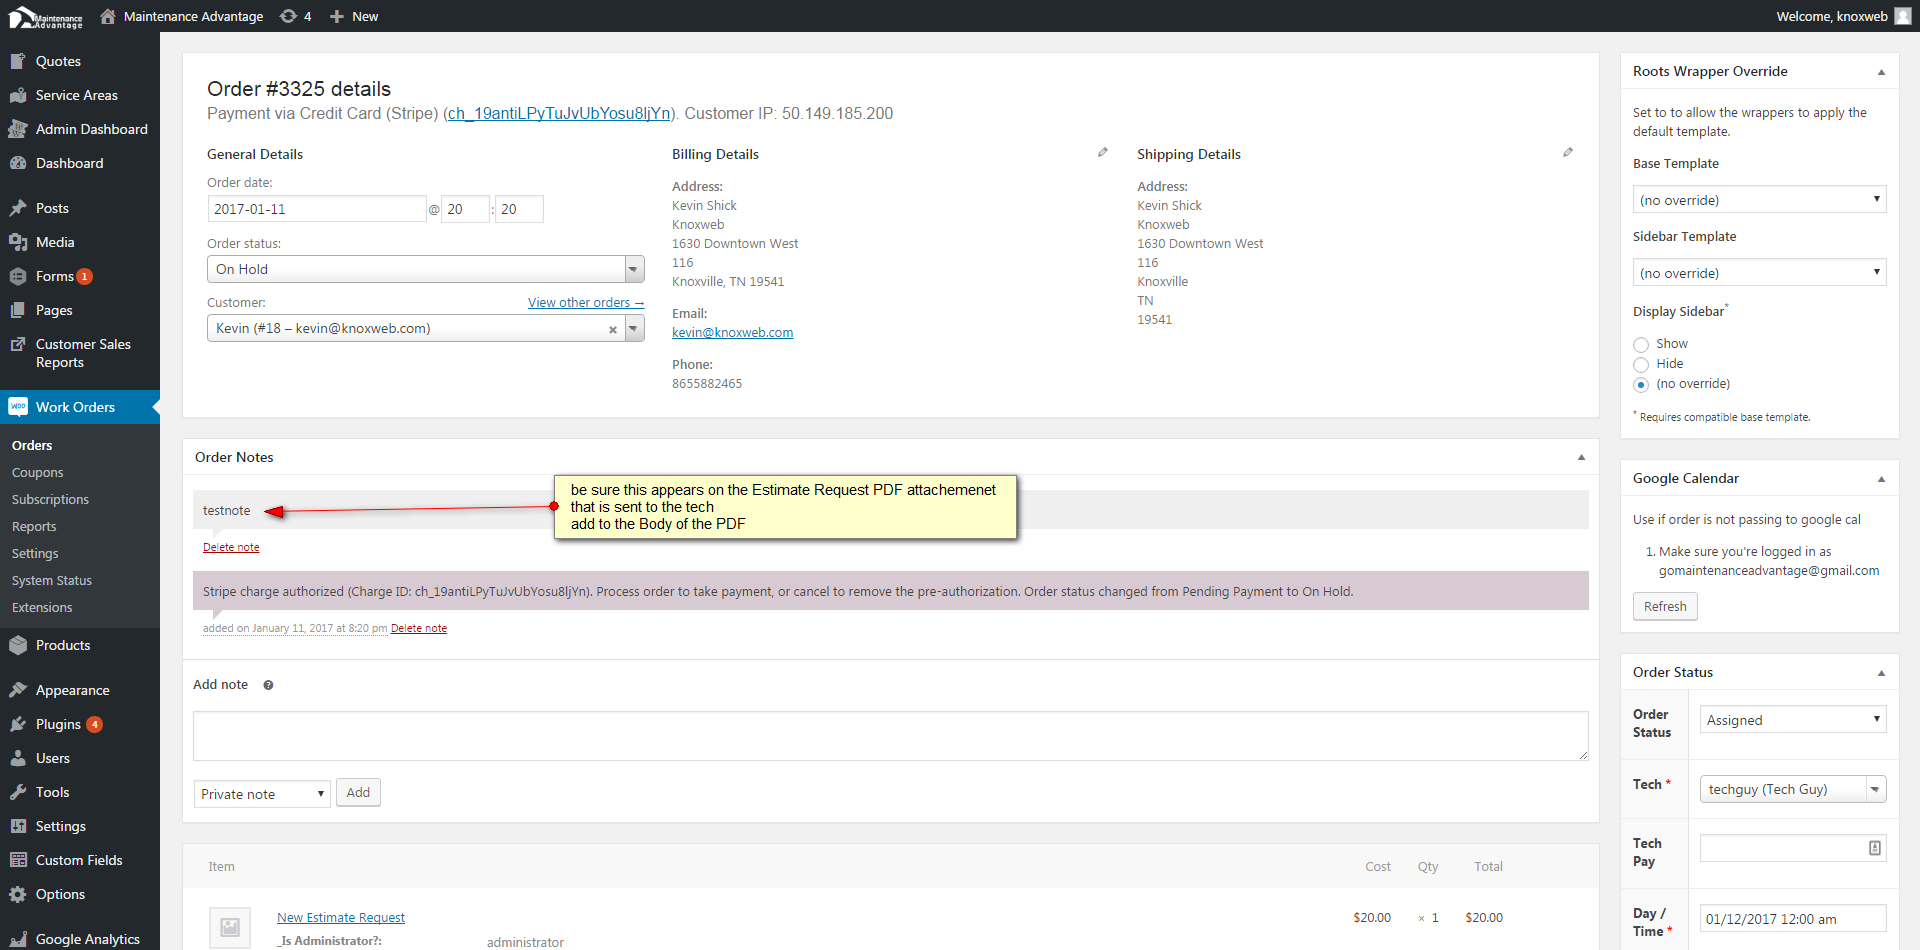Open the Orders submenu item
Viewport: 1920px width, 950px height.
[32, 445]
